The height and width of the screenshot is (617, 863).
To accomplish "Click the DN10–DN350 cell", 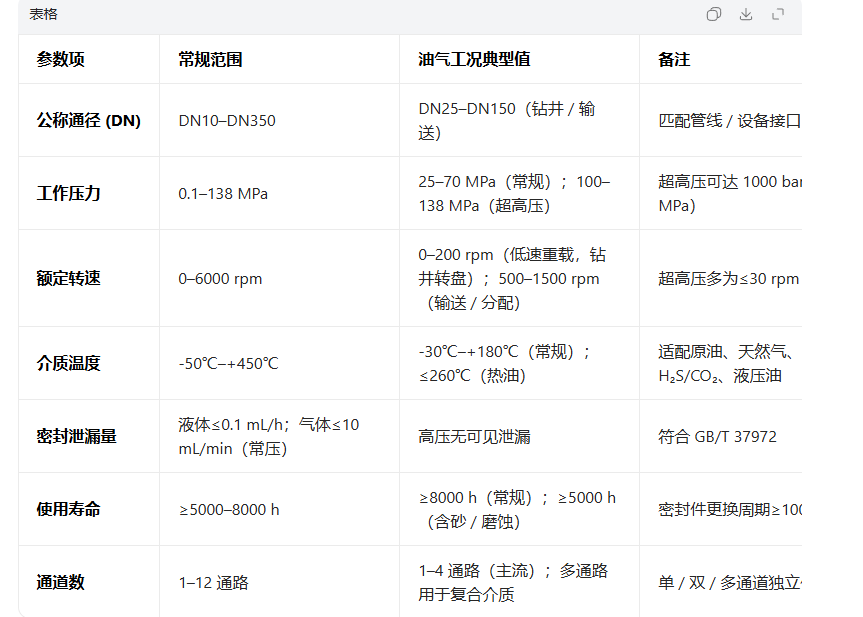I will 227,121.
